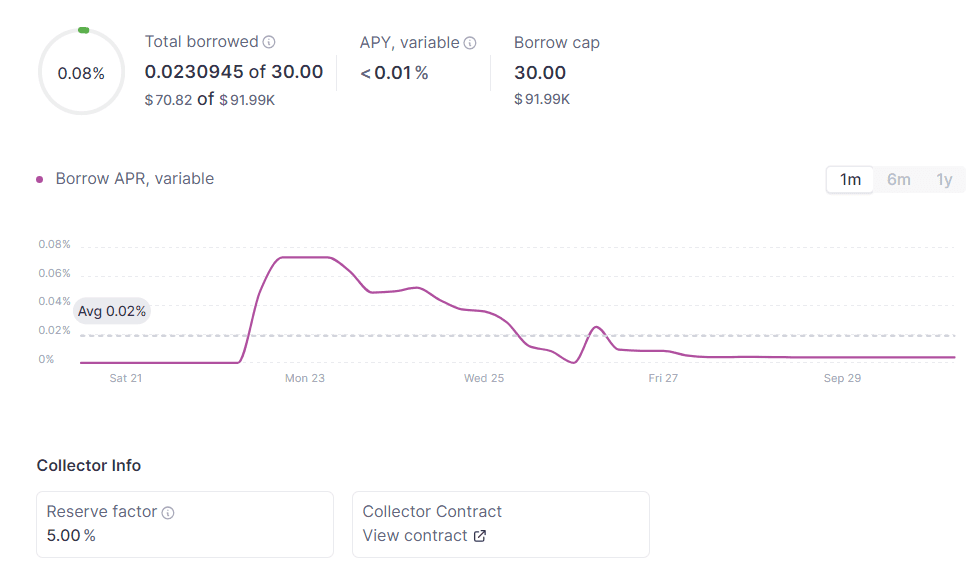Switch the chart to the 6m range
The image size is (978, 574).
[x=898, y=179]
